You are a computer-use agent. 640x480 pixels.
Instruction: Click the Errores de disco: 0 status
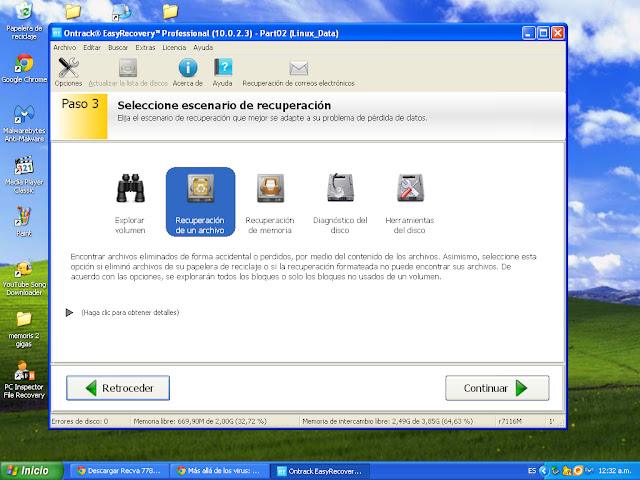click(80, 421)
